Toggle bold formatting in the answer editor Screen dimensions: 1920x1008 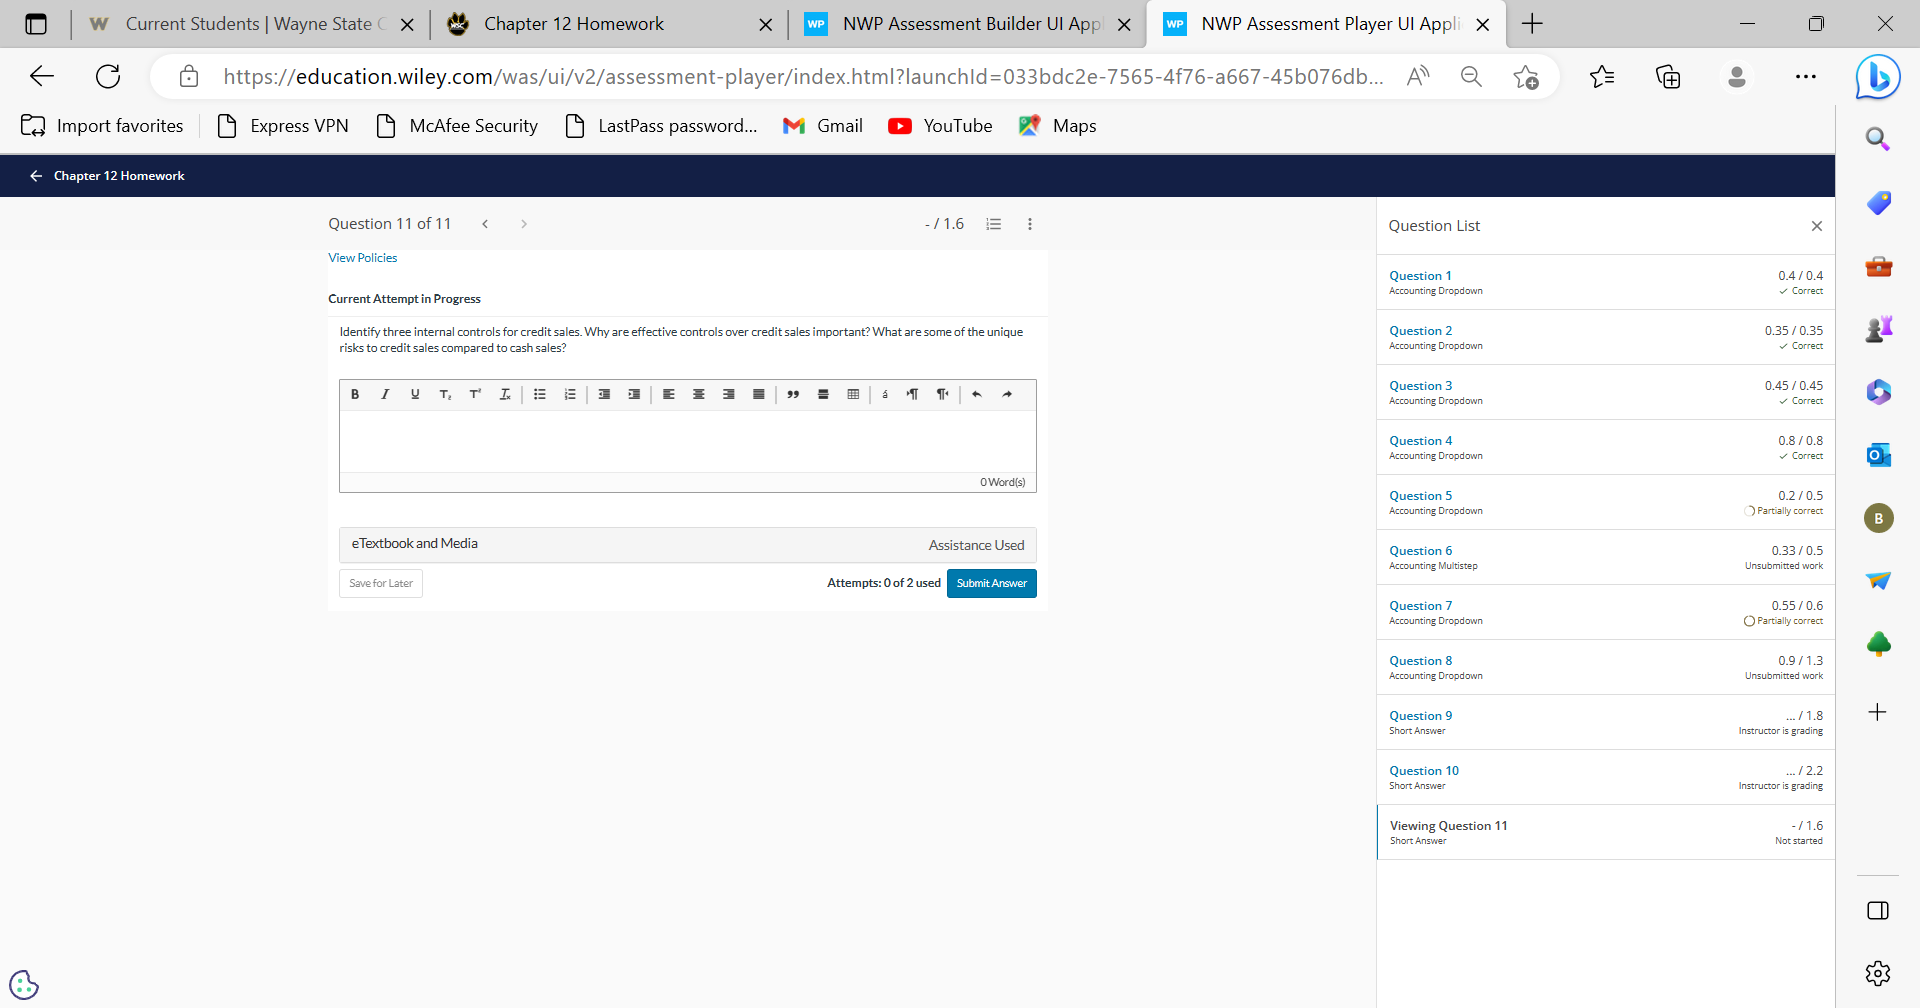click(355, 394)
